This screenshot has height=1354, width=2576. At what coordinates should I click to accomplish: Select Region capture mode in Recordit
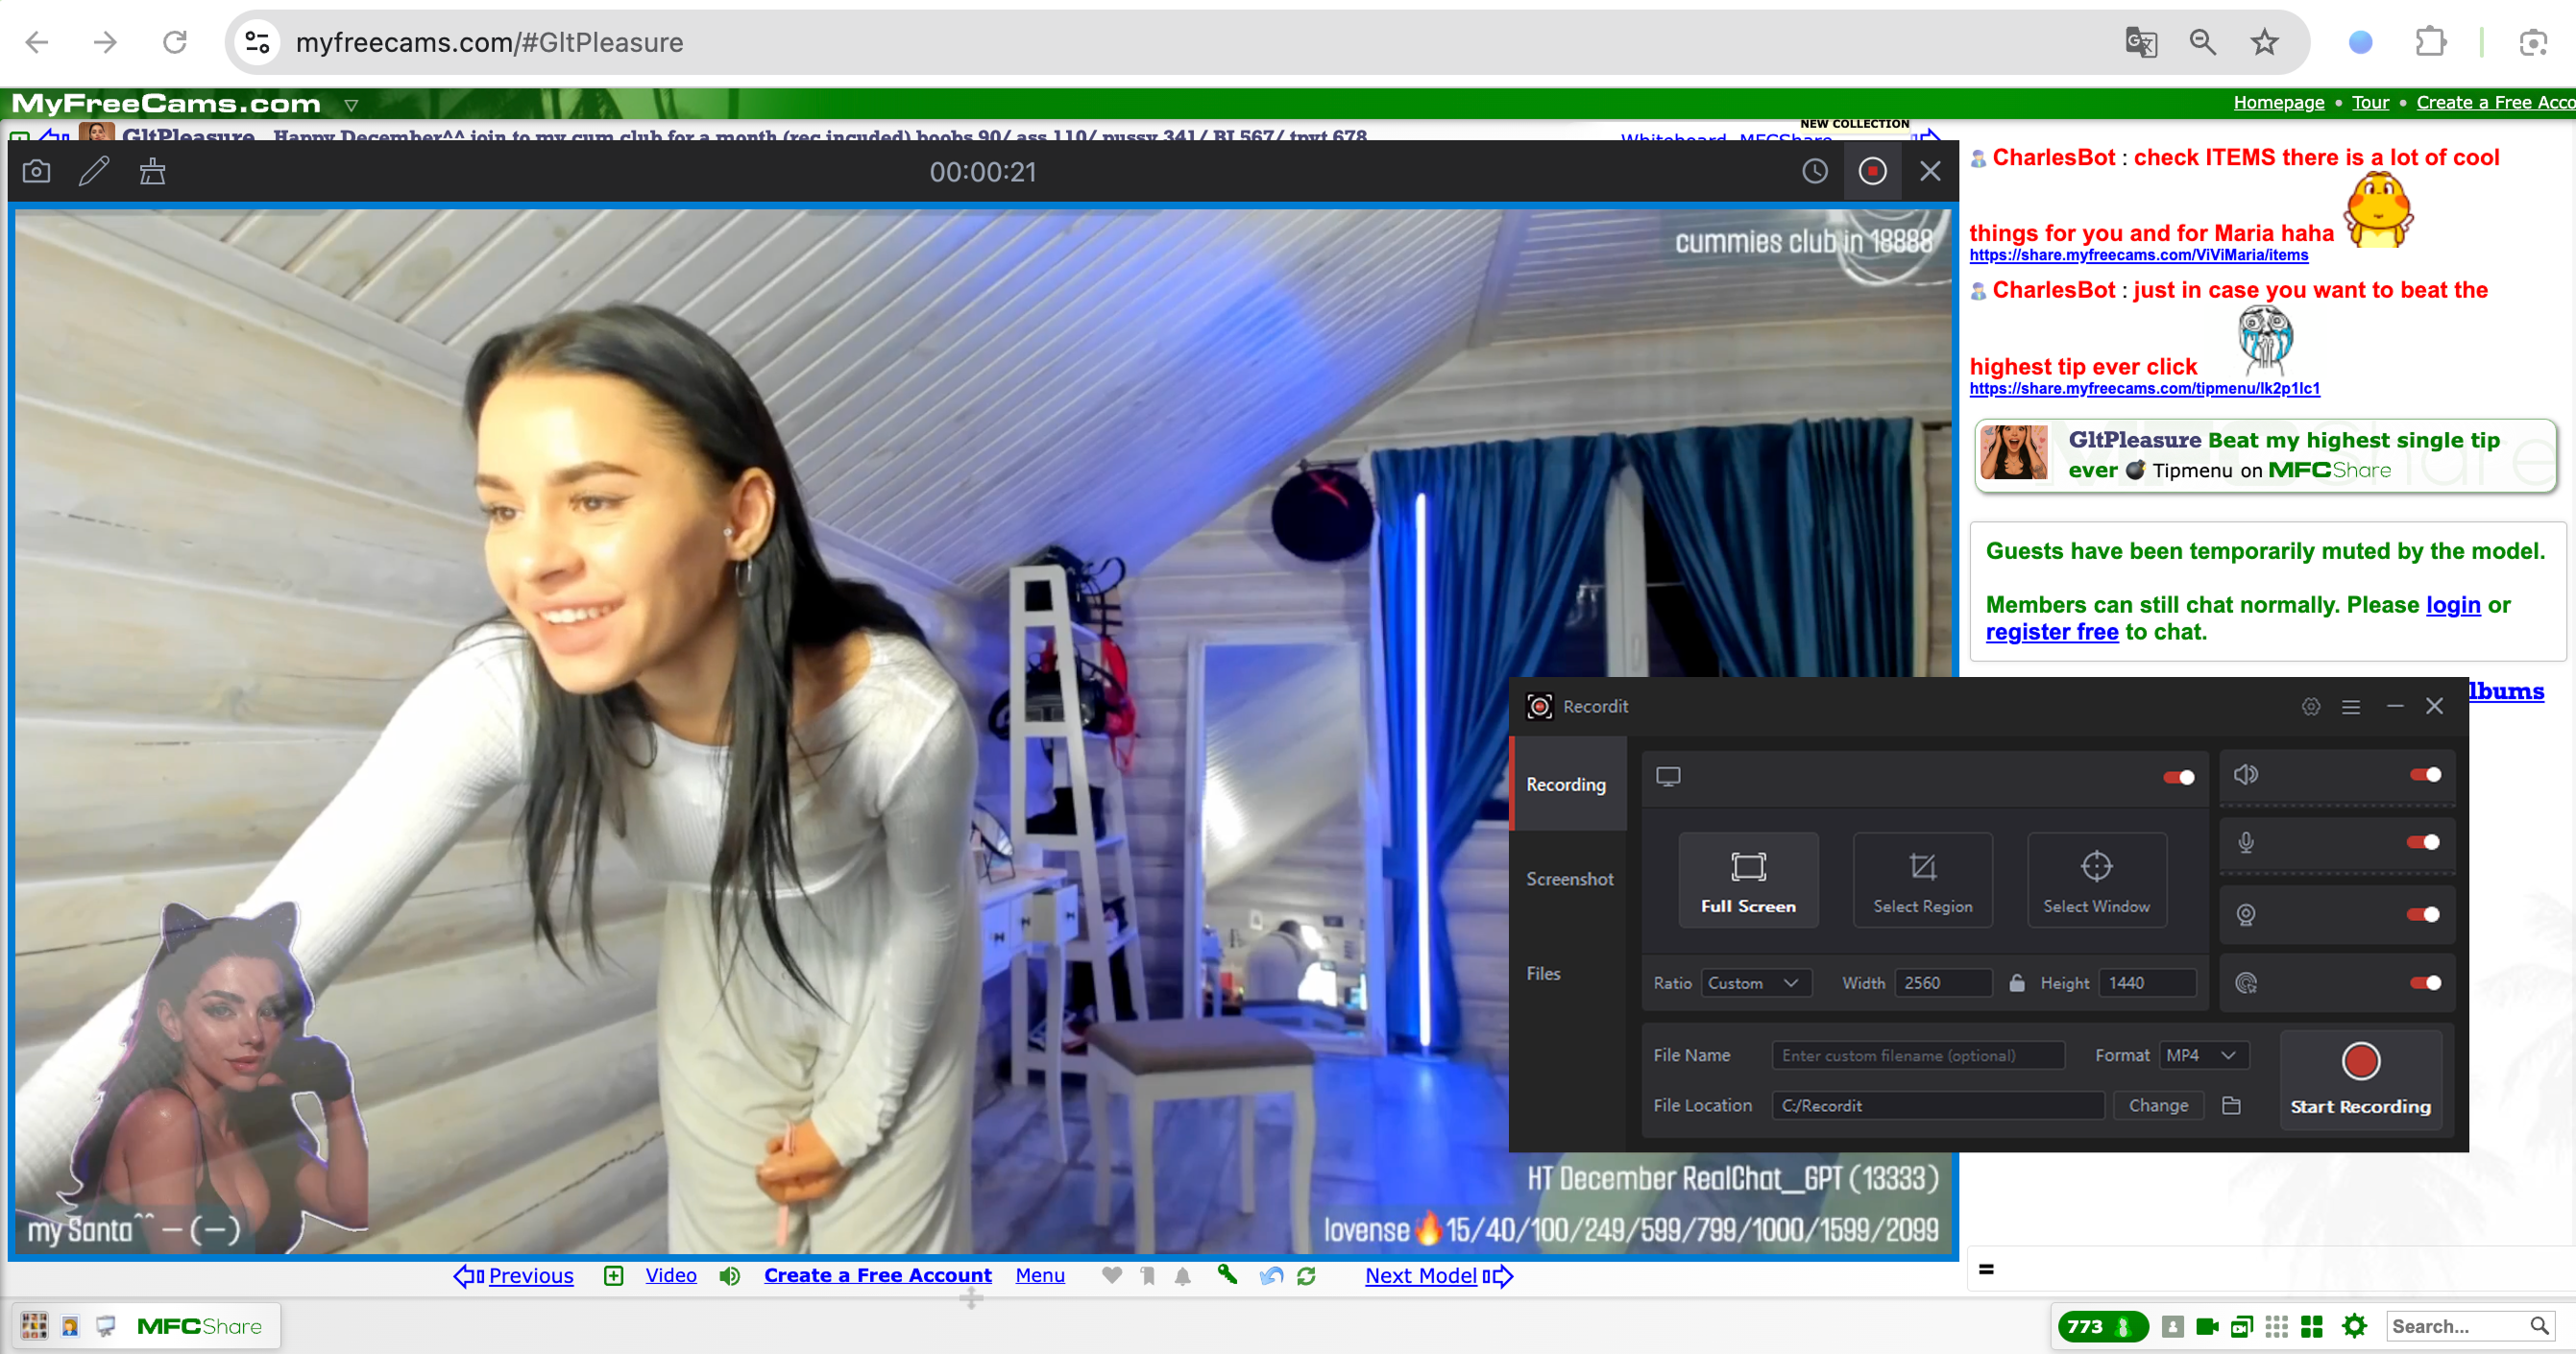pos(1922,880)
